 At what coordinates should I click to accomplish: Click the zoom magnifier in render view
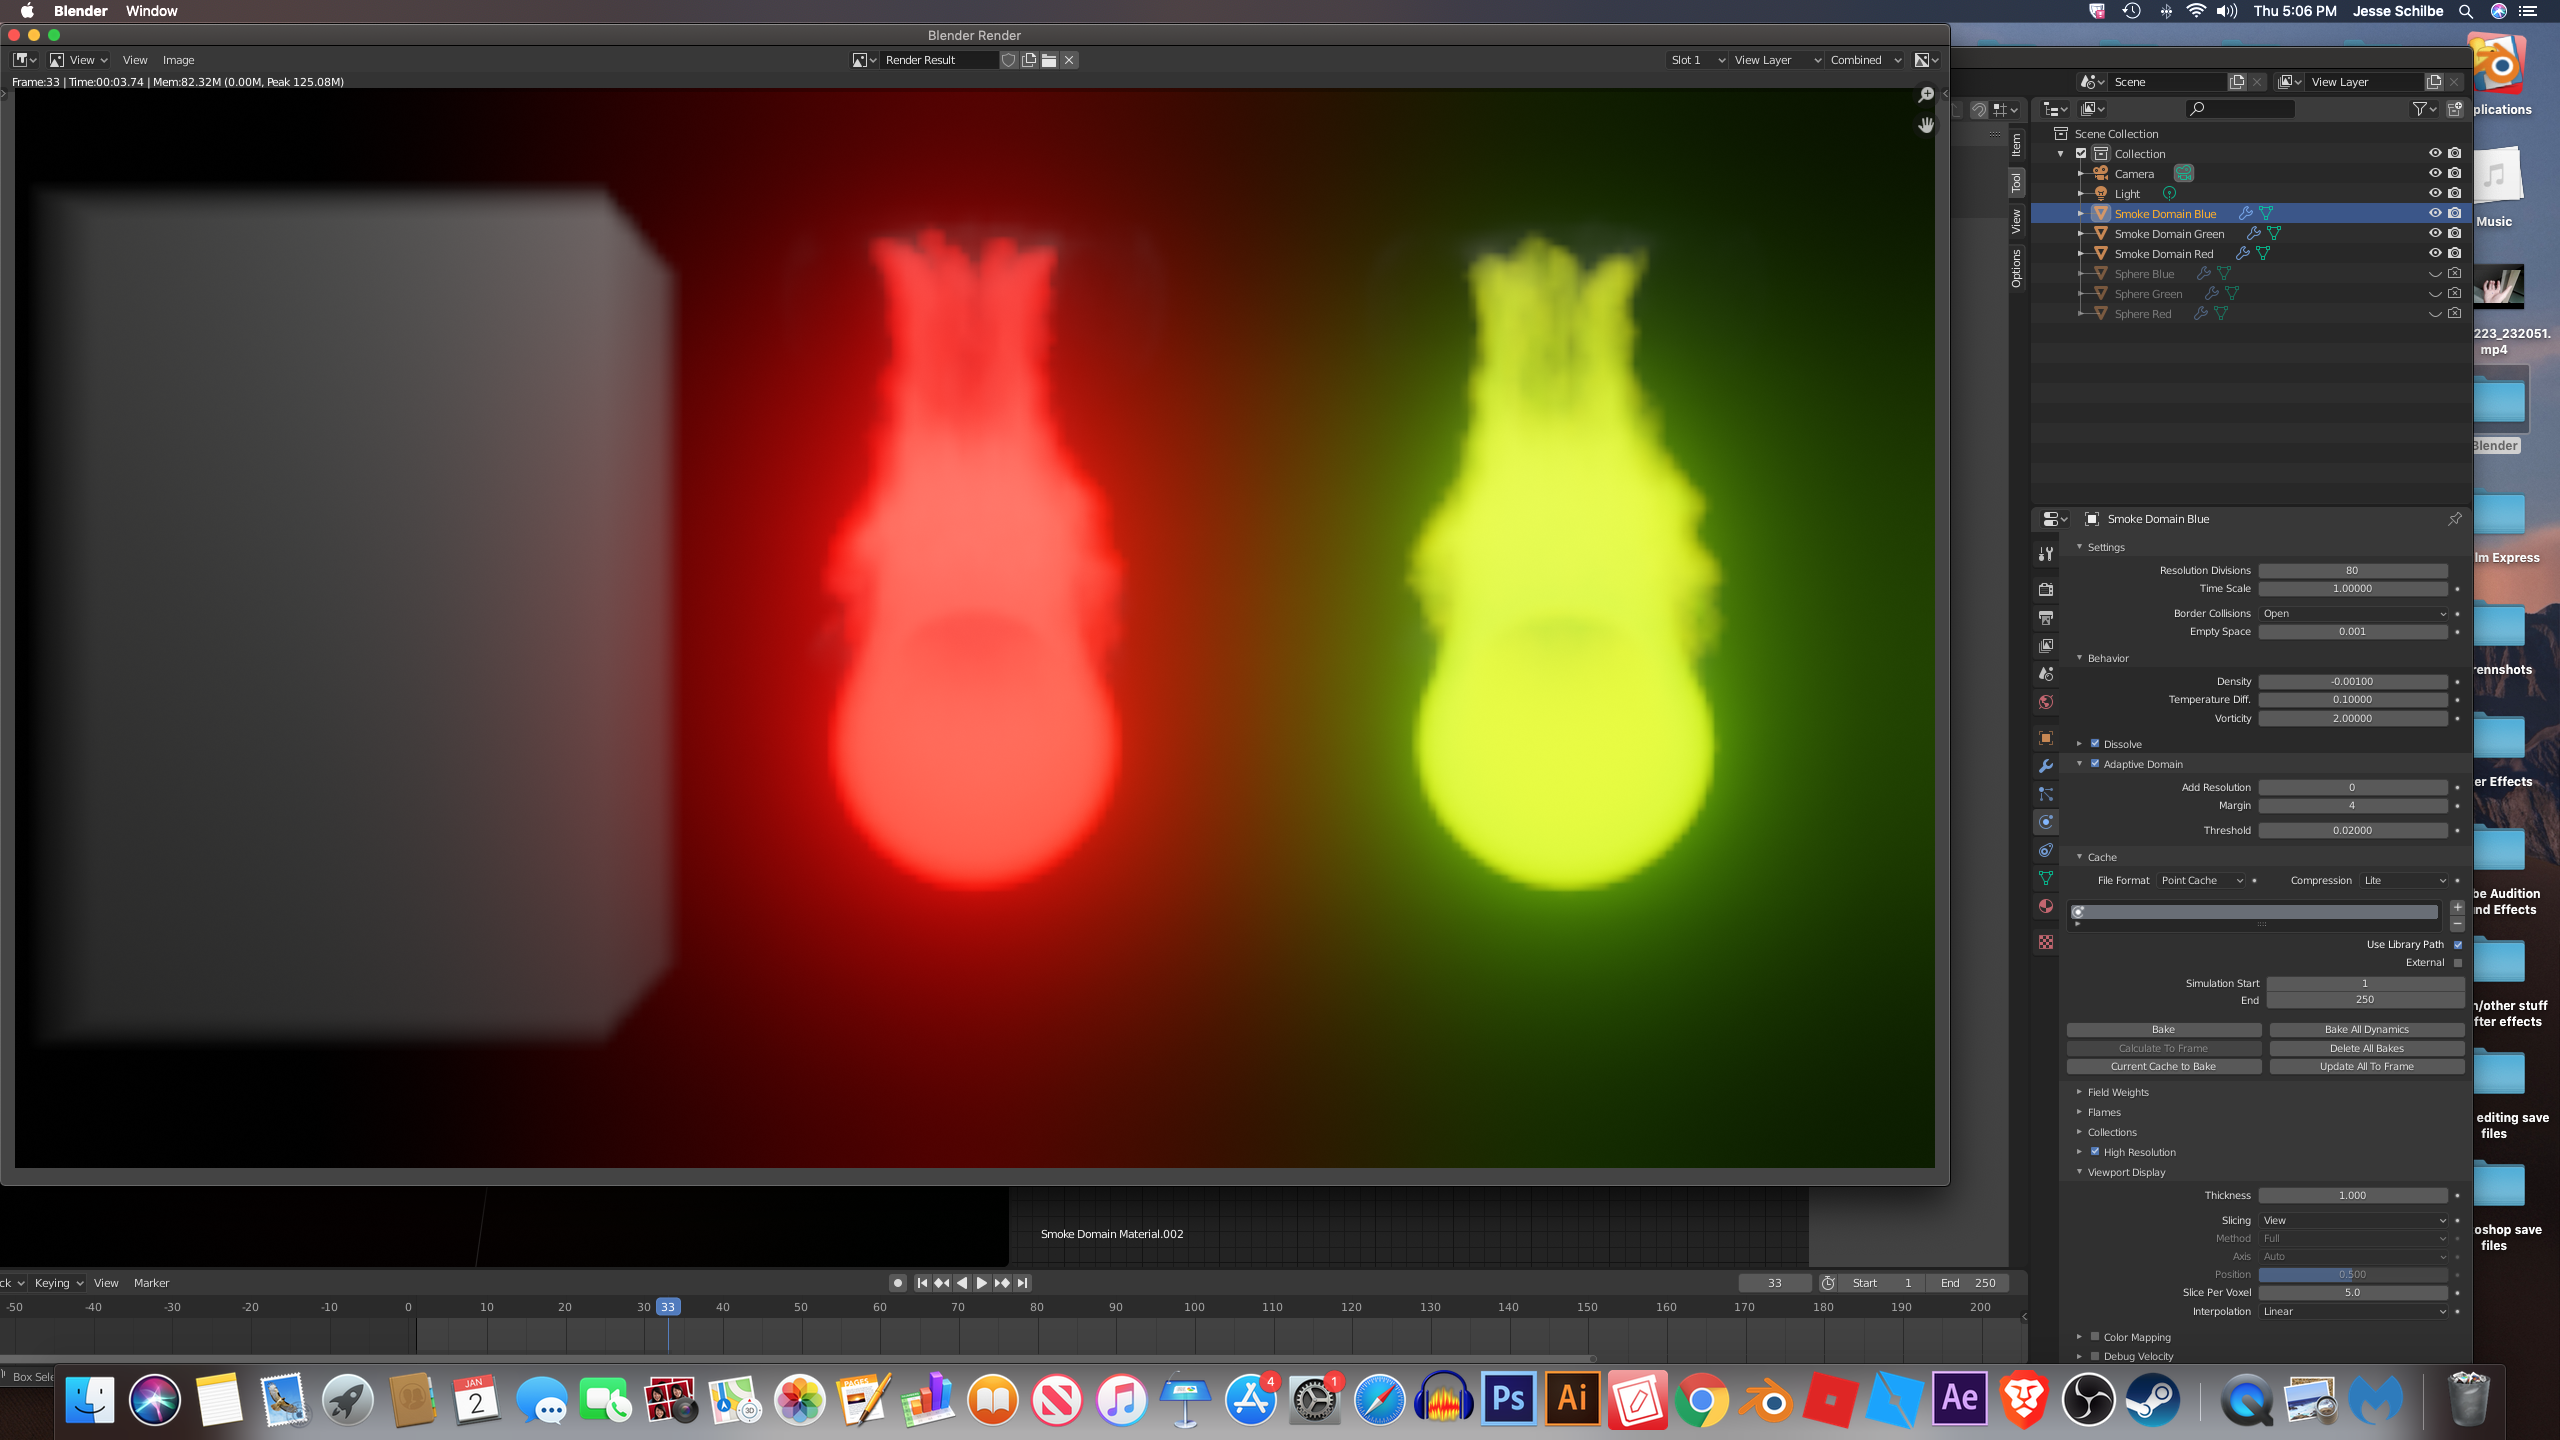[1926, 95]
